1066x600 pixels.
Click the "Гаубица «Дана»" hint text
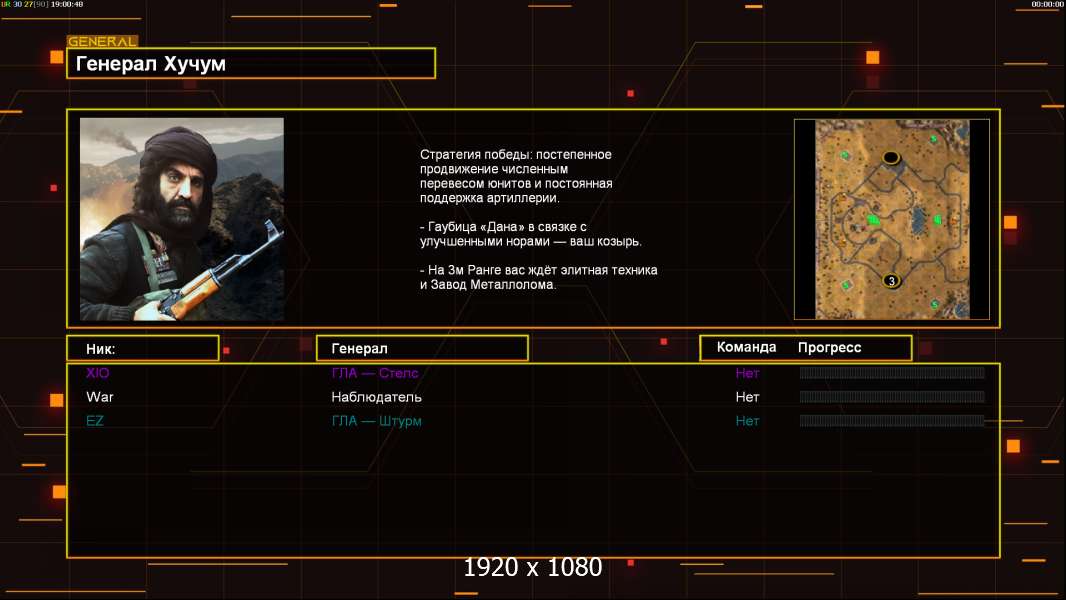[x=530, y=234]
